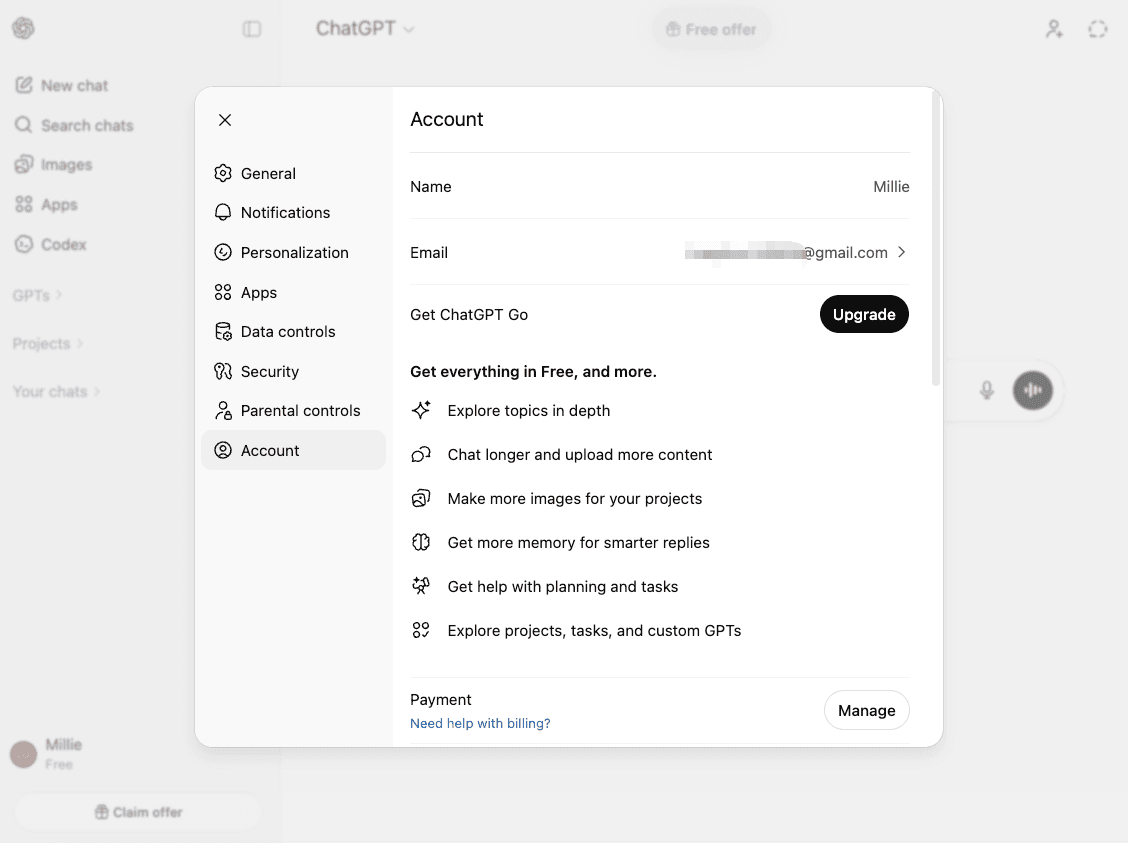The height and width of the screenshot is (843, 1128).
Task: Open Codex from the sidebar
Action: (62, 244)
